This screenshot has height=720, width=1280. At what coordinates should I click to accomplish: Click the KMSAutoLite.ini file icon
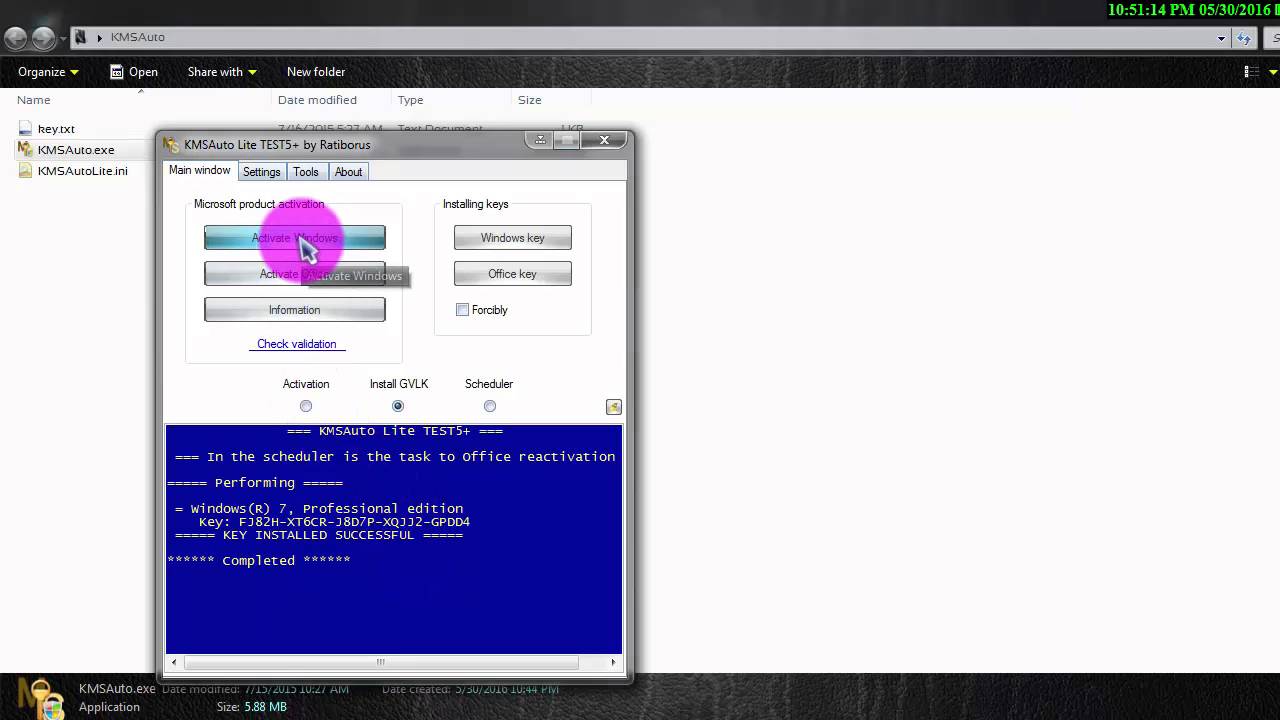point(26,171)
